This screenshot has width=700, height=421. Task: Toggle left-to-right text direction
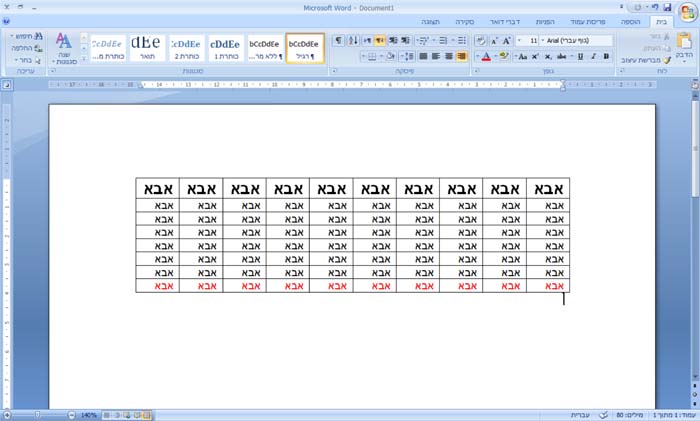tap(367, 41)
